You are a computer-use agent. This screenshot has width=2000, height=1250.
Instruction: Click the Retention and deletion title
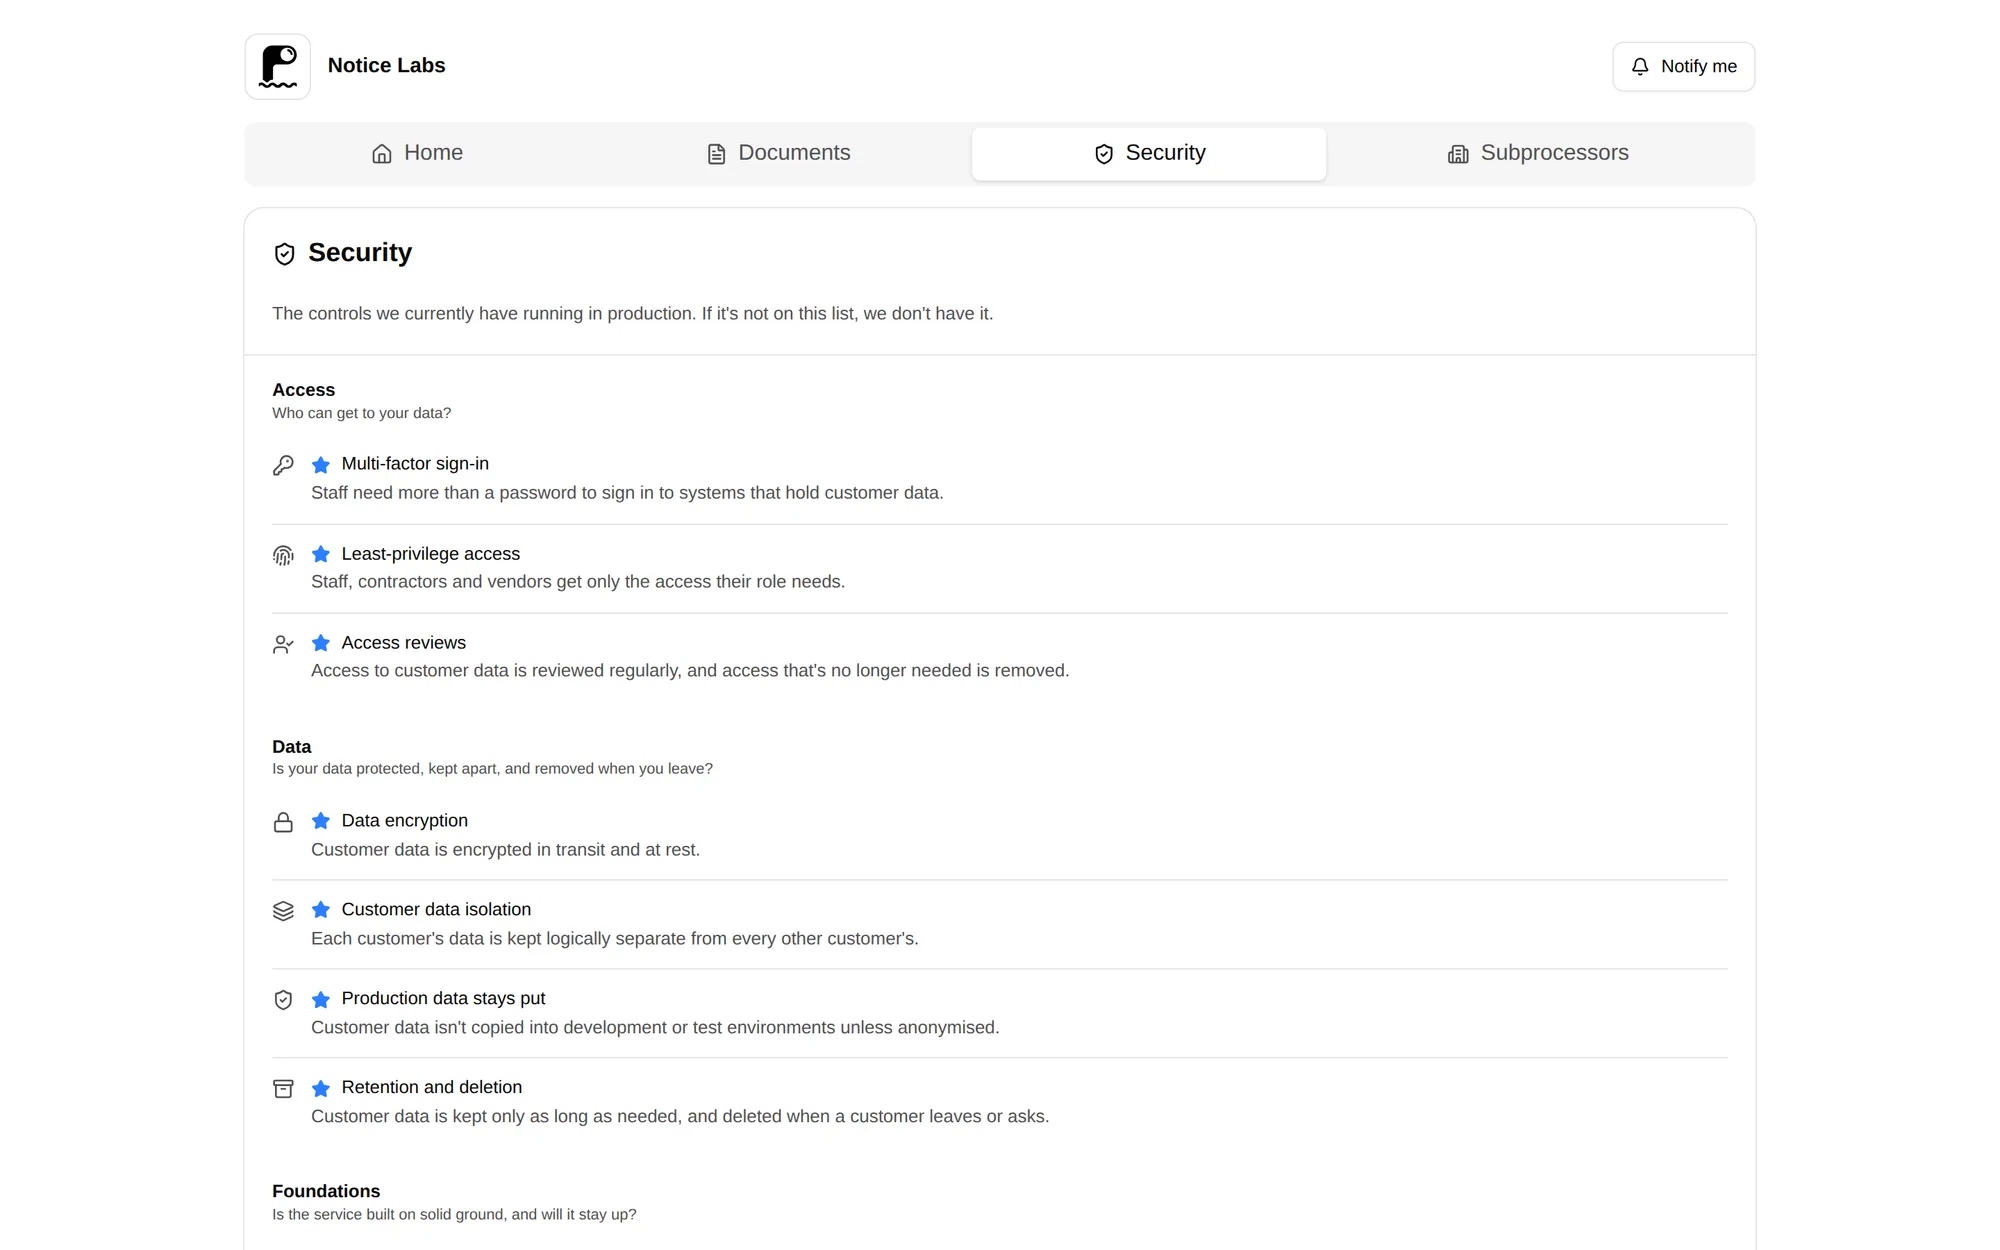pyautogui.click(x=431, y=1088)
